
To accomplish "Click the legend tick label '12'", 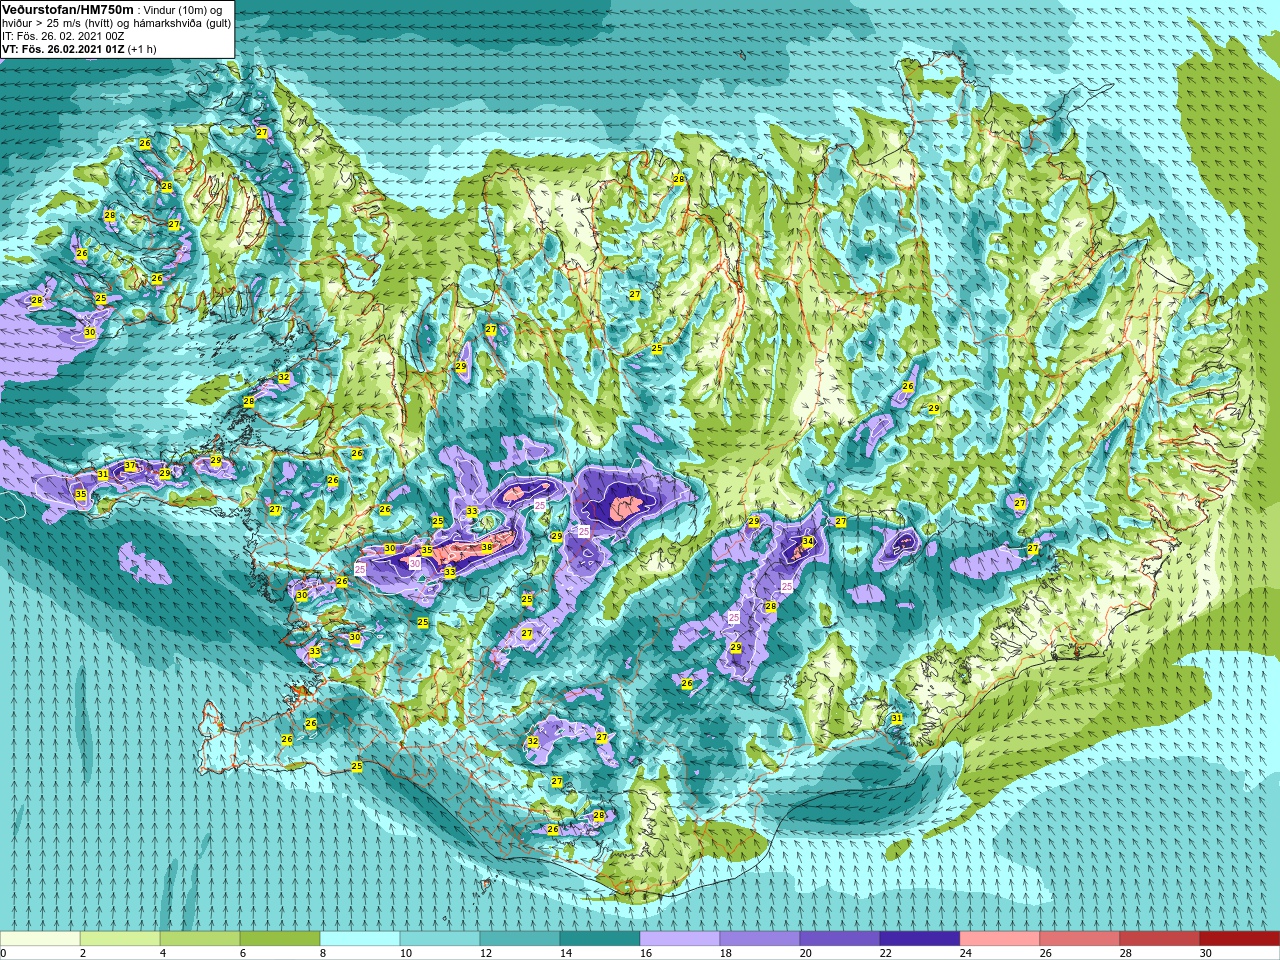I will (x=485, y=953).
